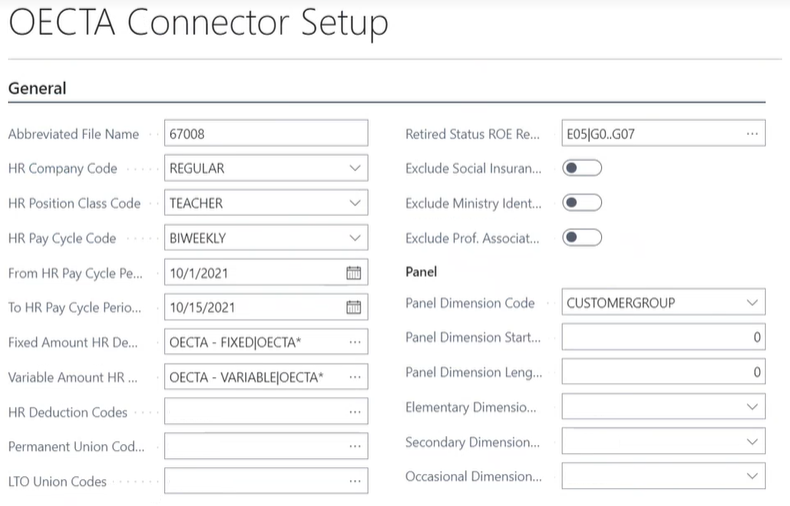
Task: Click the To HR Pay Cycle date 10/15/2021
Action: [x=202, y=307]
